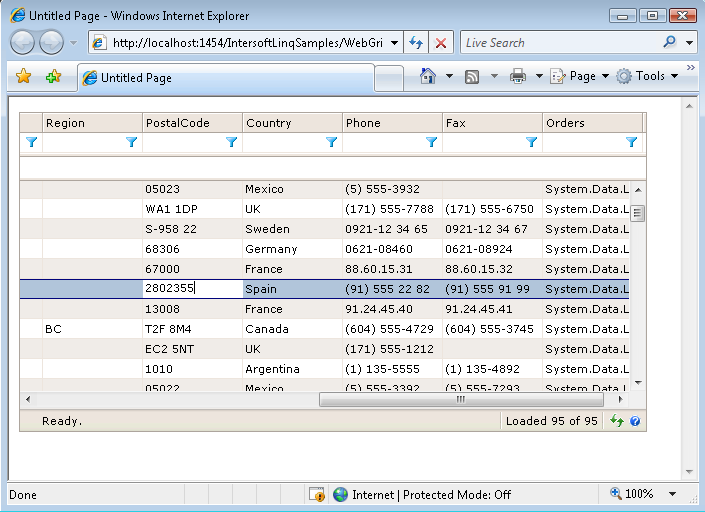Expand the address bar history dropdown
The width and height of the screenshot is (705, 512).
point(394,43)
